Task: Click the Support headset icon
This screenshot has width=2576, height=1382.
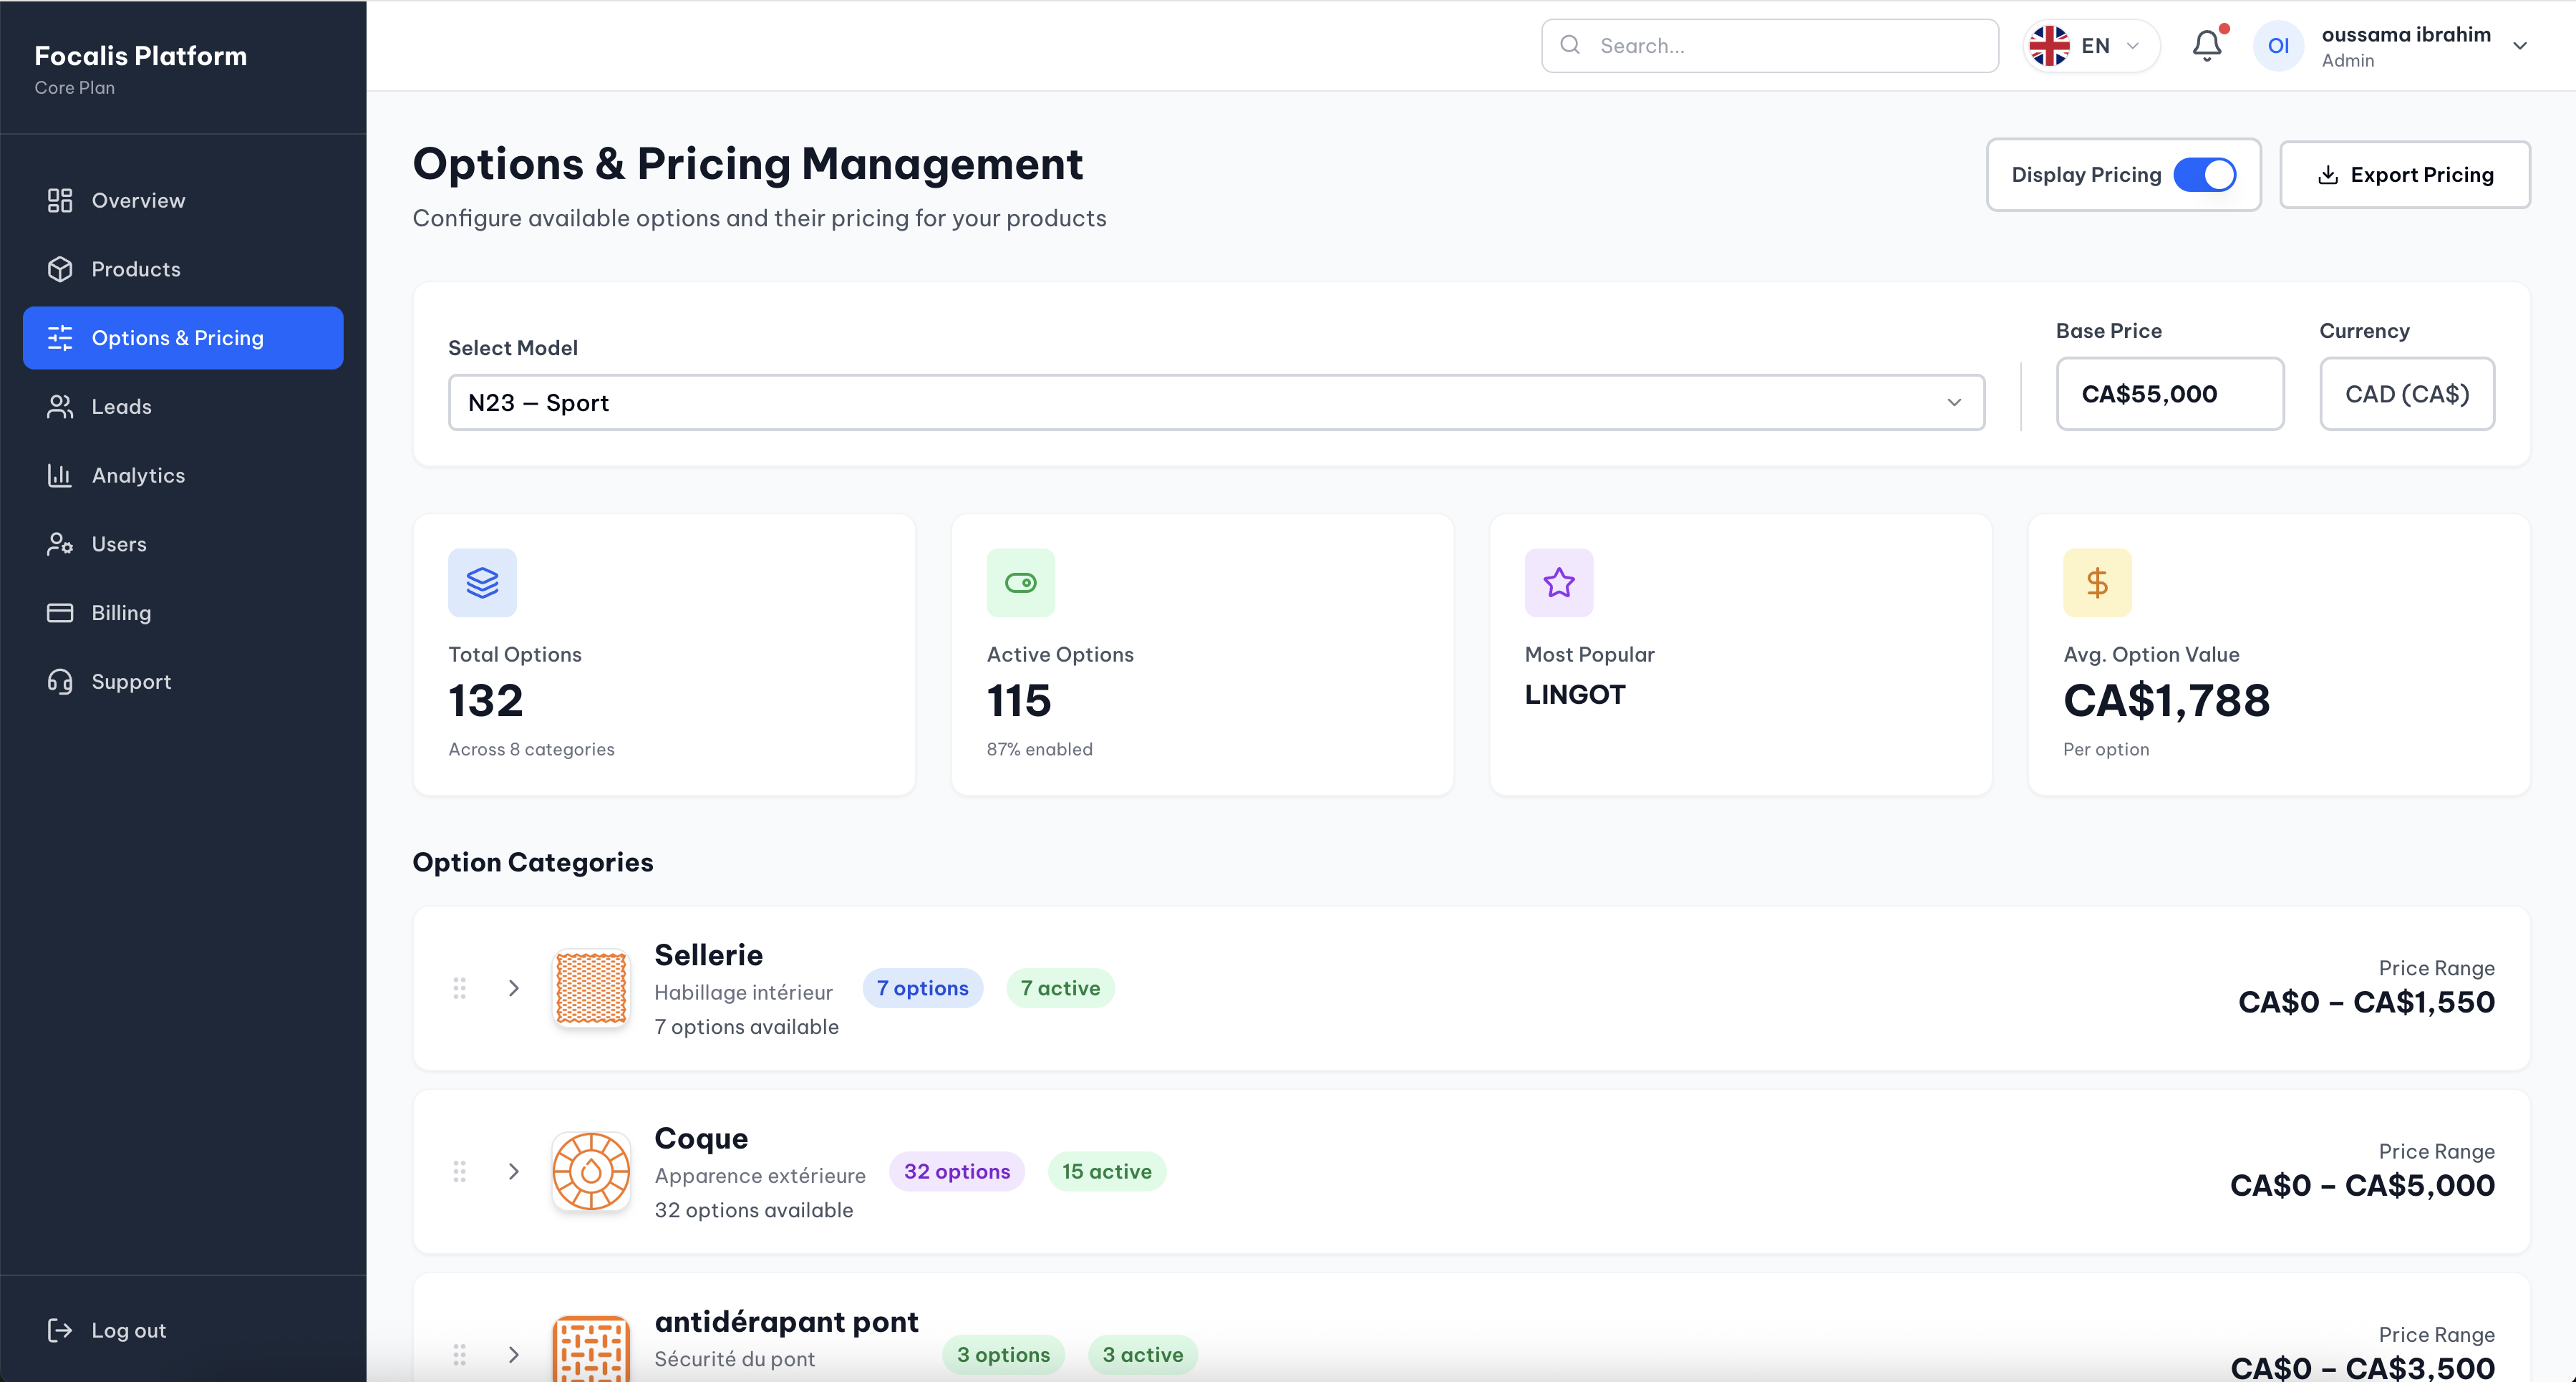Action: point(60,681)
